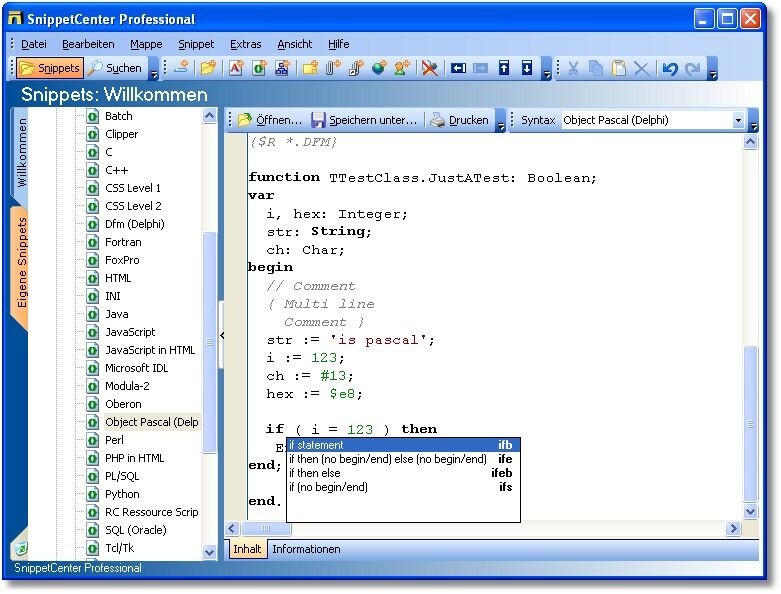Switch to the Snippets view button
781x594 pixels.
point(49,68)
